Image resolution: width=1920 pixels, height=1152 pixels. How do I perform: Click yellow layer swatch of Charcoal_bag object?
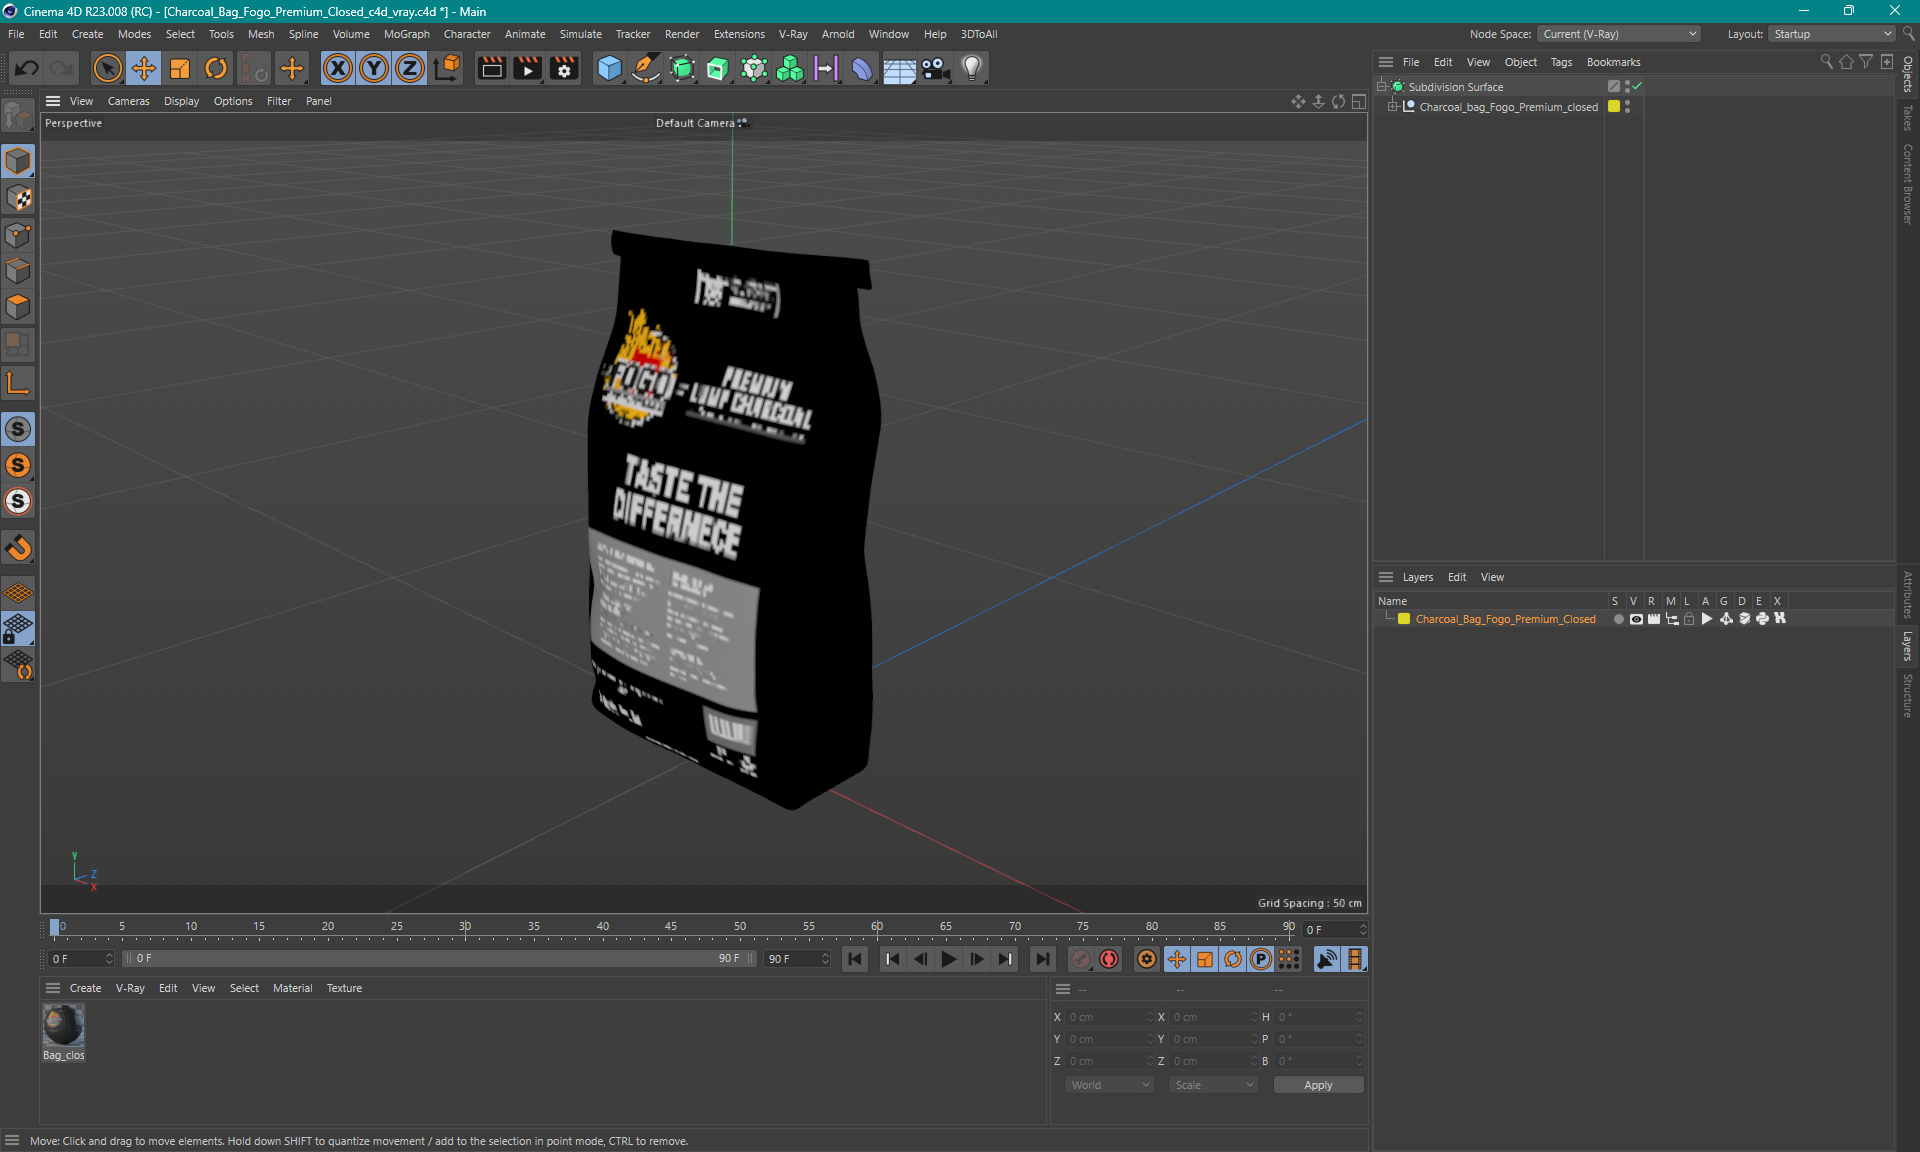[1613, 107]
